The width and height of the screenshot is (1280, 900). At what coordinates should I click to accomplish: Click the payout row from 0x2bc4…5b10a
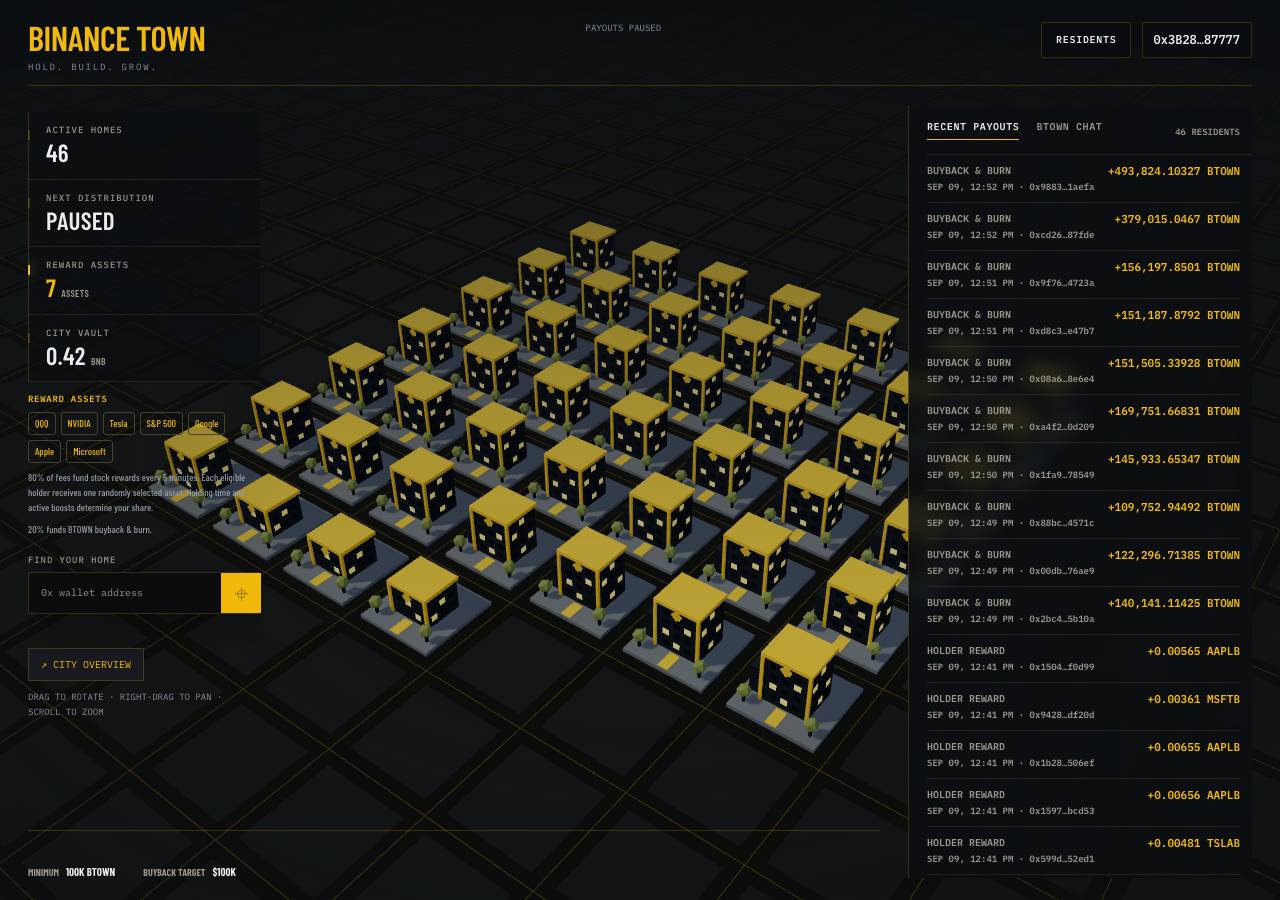pyautogui.click(x=1083, y=611)
